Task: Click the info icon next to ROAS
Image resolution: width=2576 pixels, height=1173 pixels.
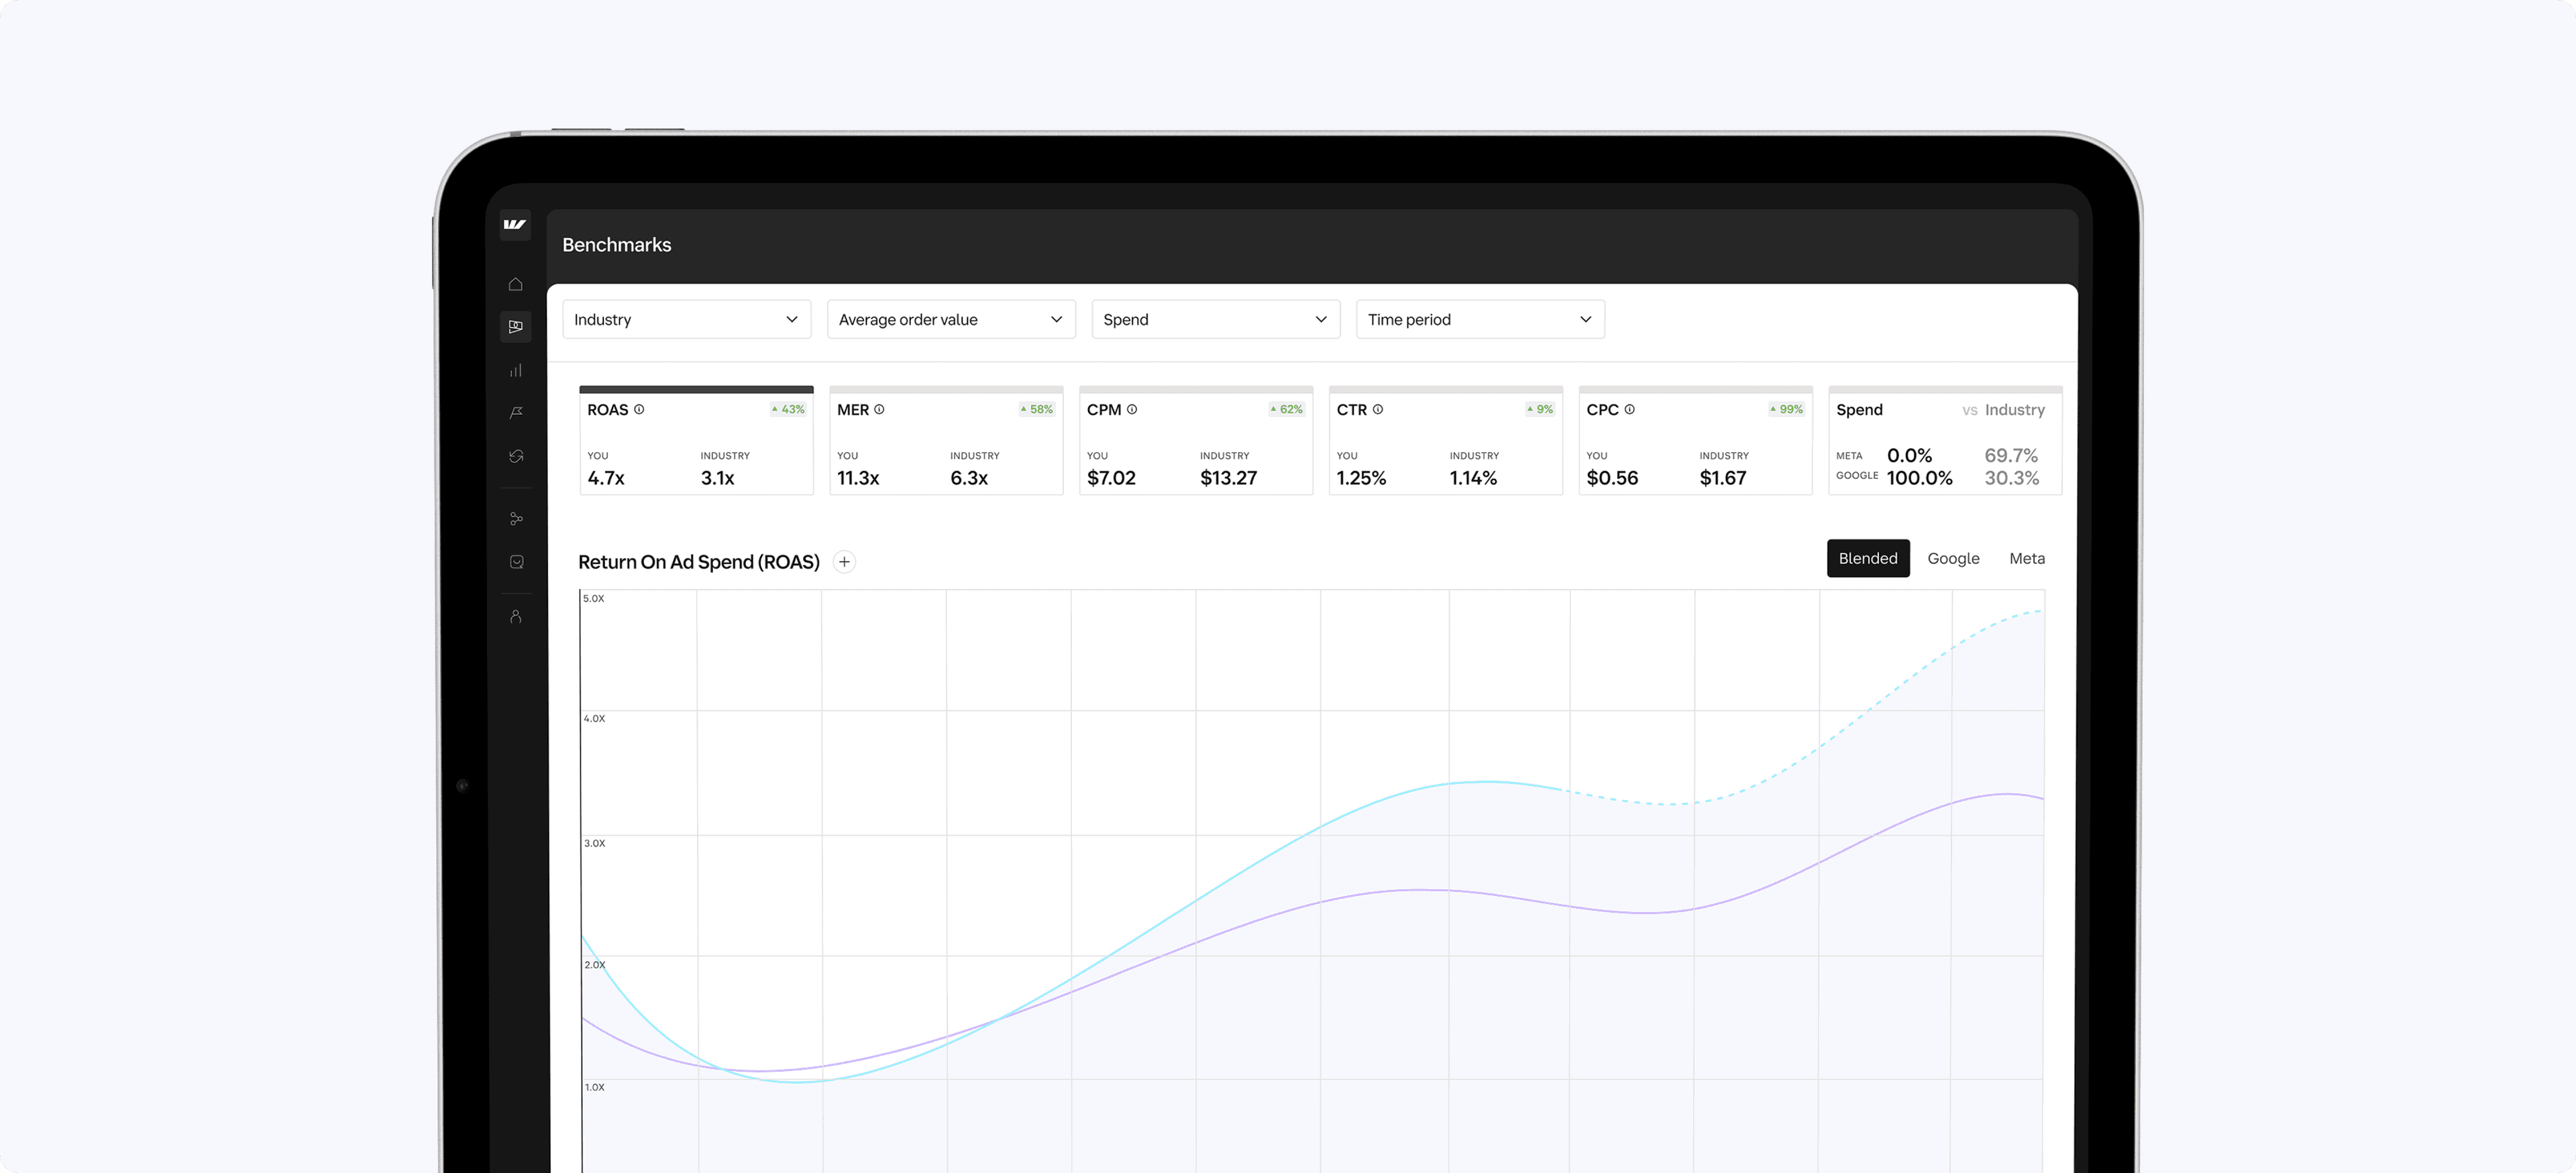Action: (640, 409)
